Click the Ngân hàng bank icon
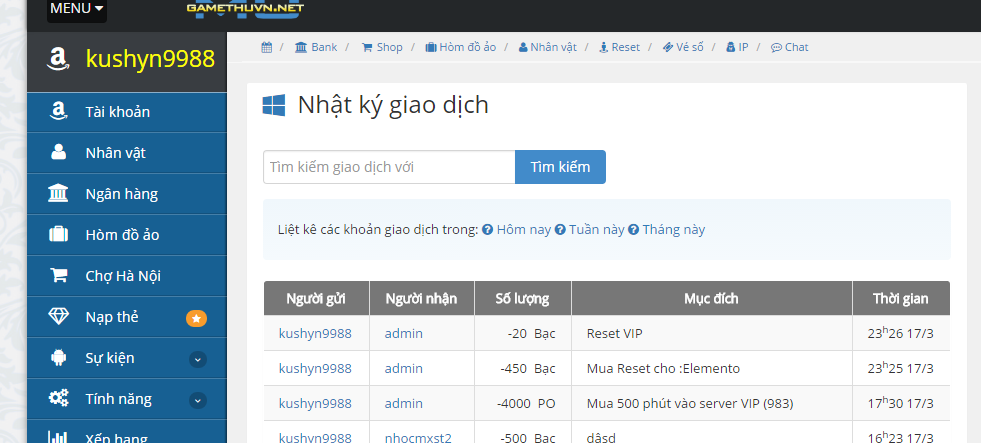This screenshot has height=443, width=981. click(58, 194)
